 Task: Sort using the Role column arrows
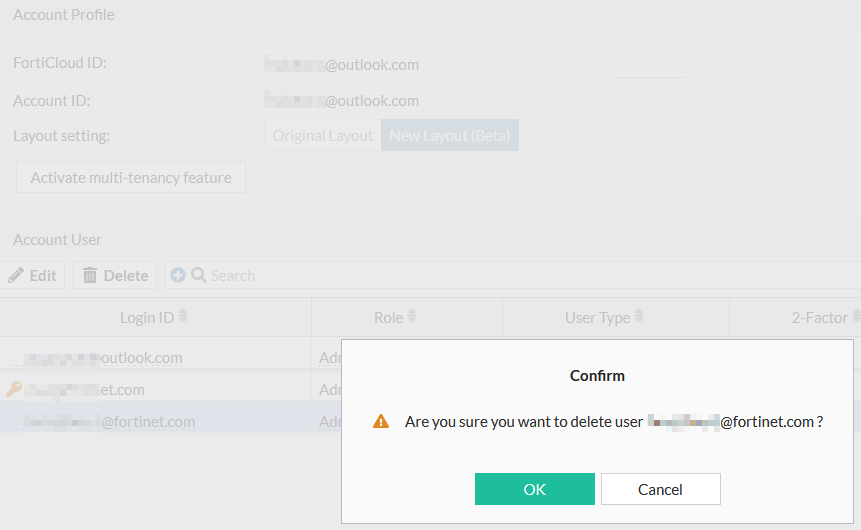(411, 317)
